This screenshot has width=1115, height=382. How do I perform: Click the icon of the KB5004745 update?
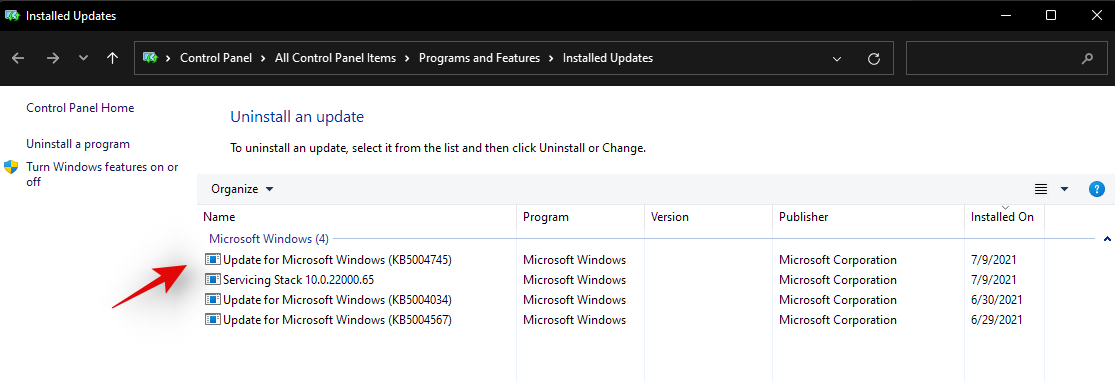click(213, 260)
